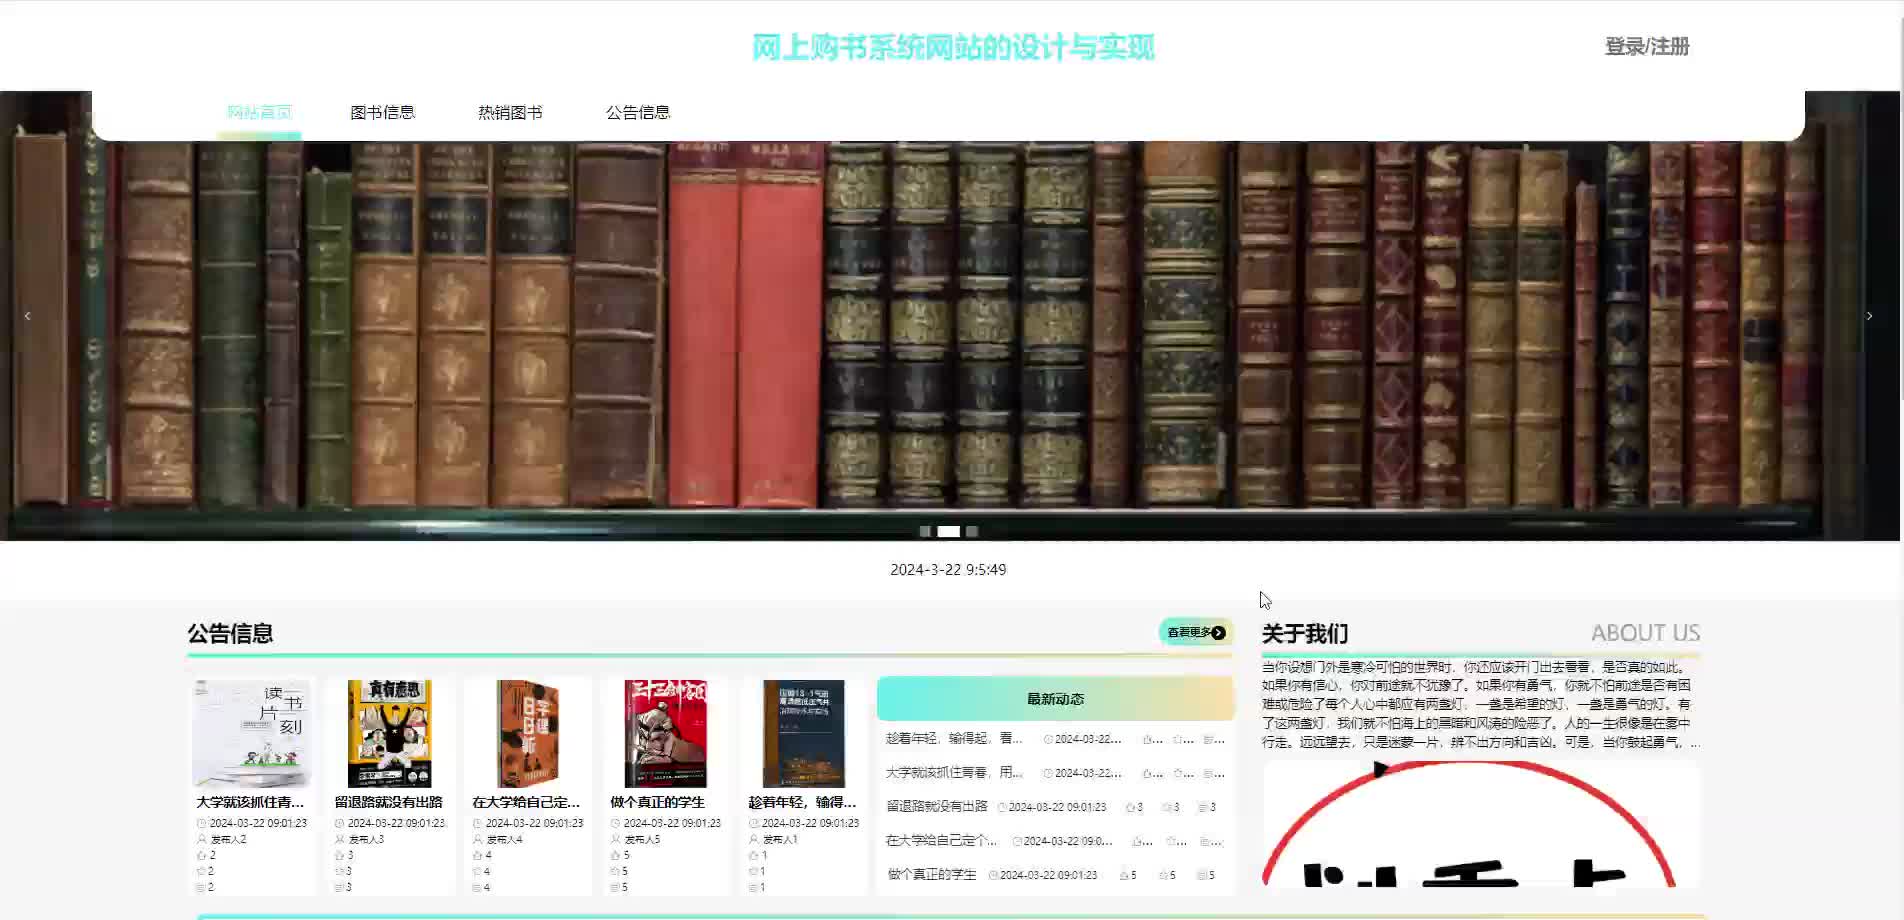
Task: Click the 查看更多 button
Action: pos(1196,632)
